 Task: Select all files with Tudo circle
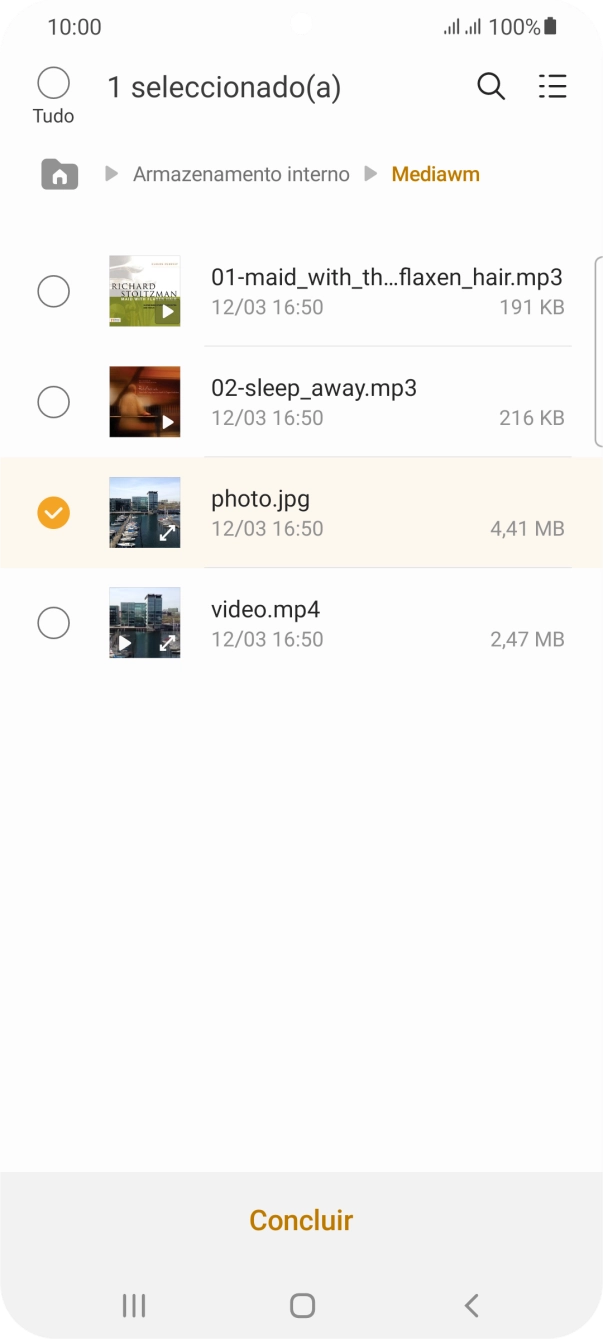53,83
